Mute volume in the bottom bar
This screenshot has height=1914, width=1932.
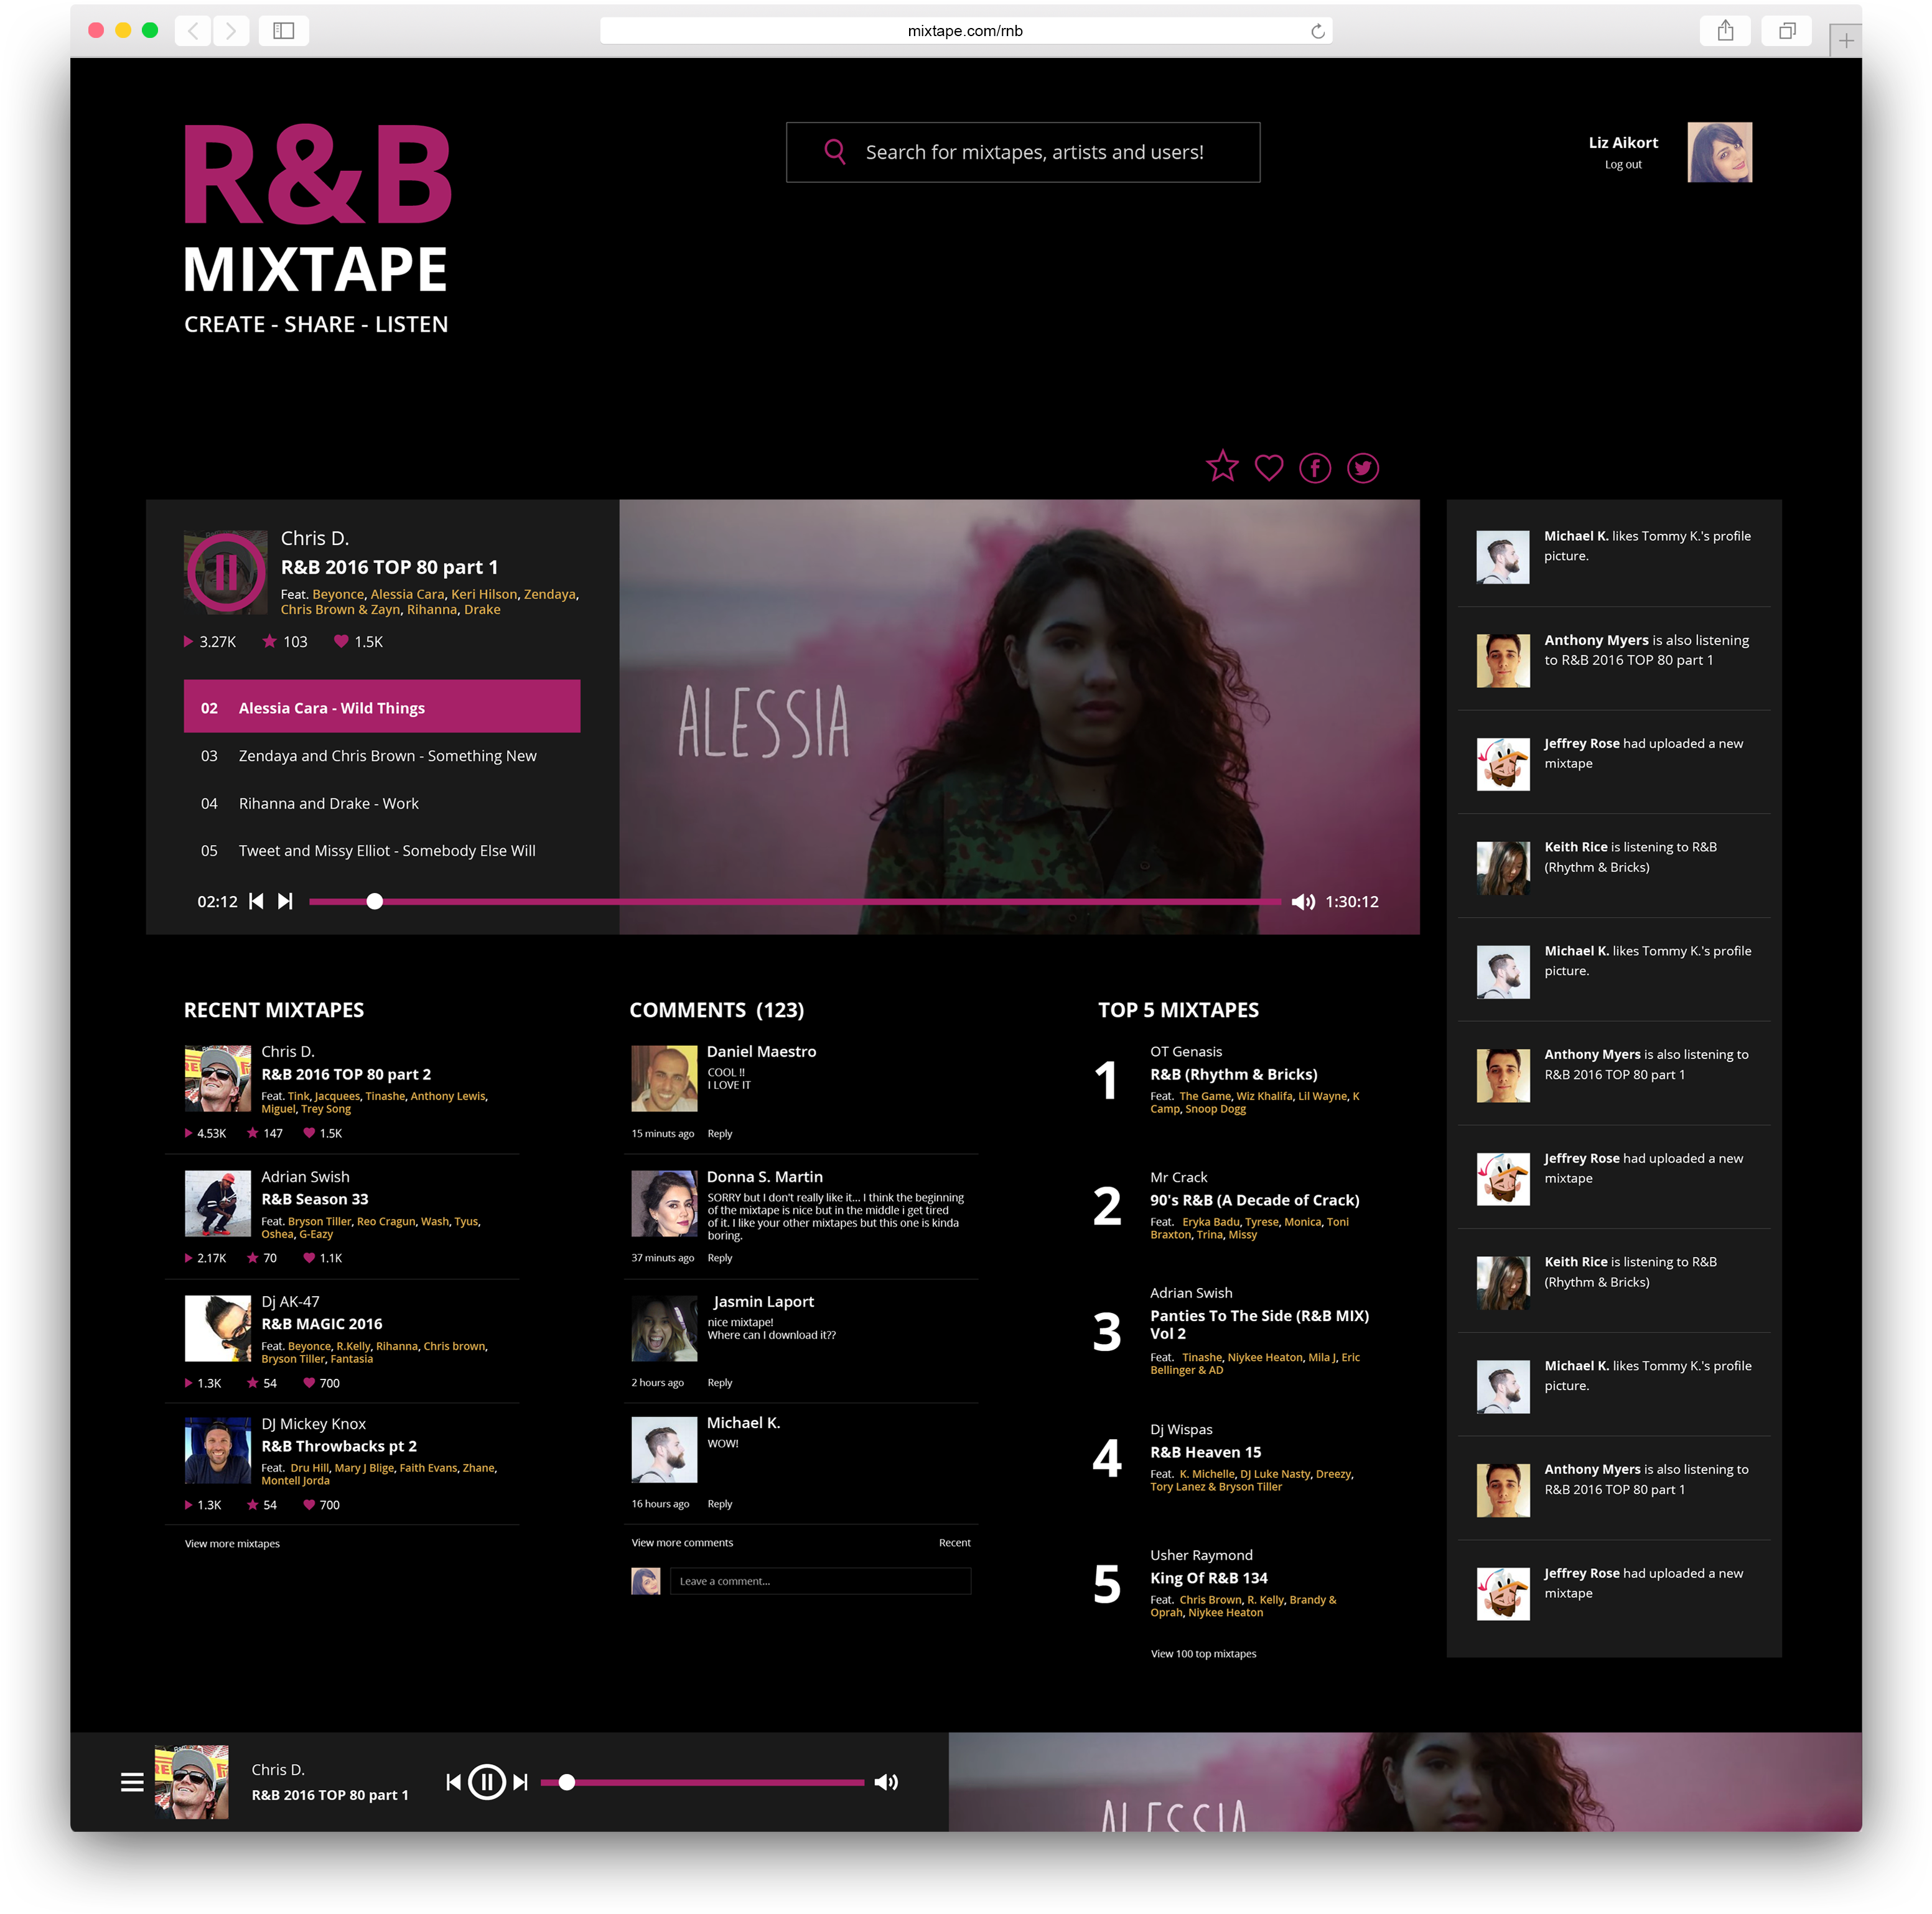pos(886,1782)
